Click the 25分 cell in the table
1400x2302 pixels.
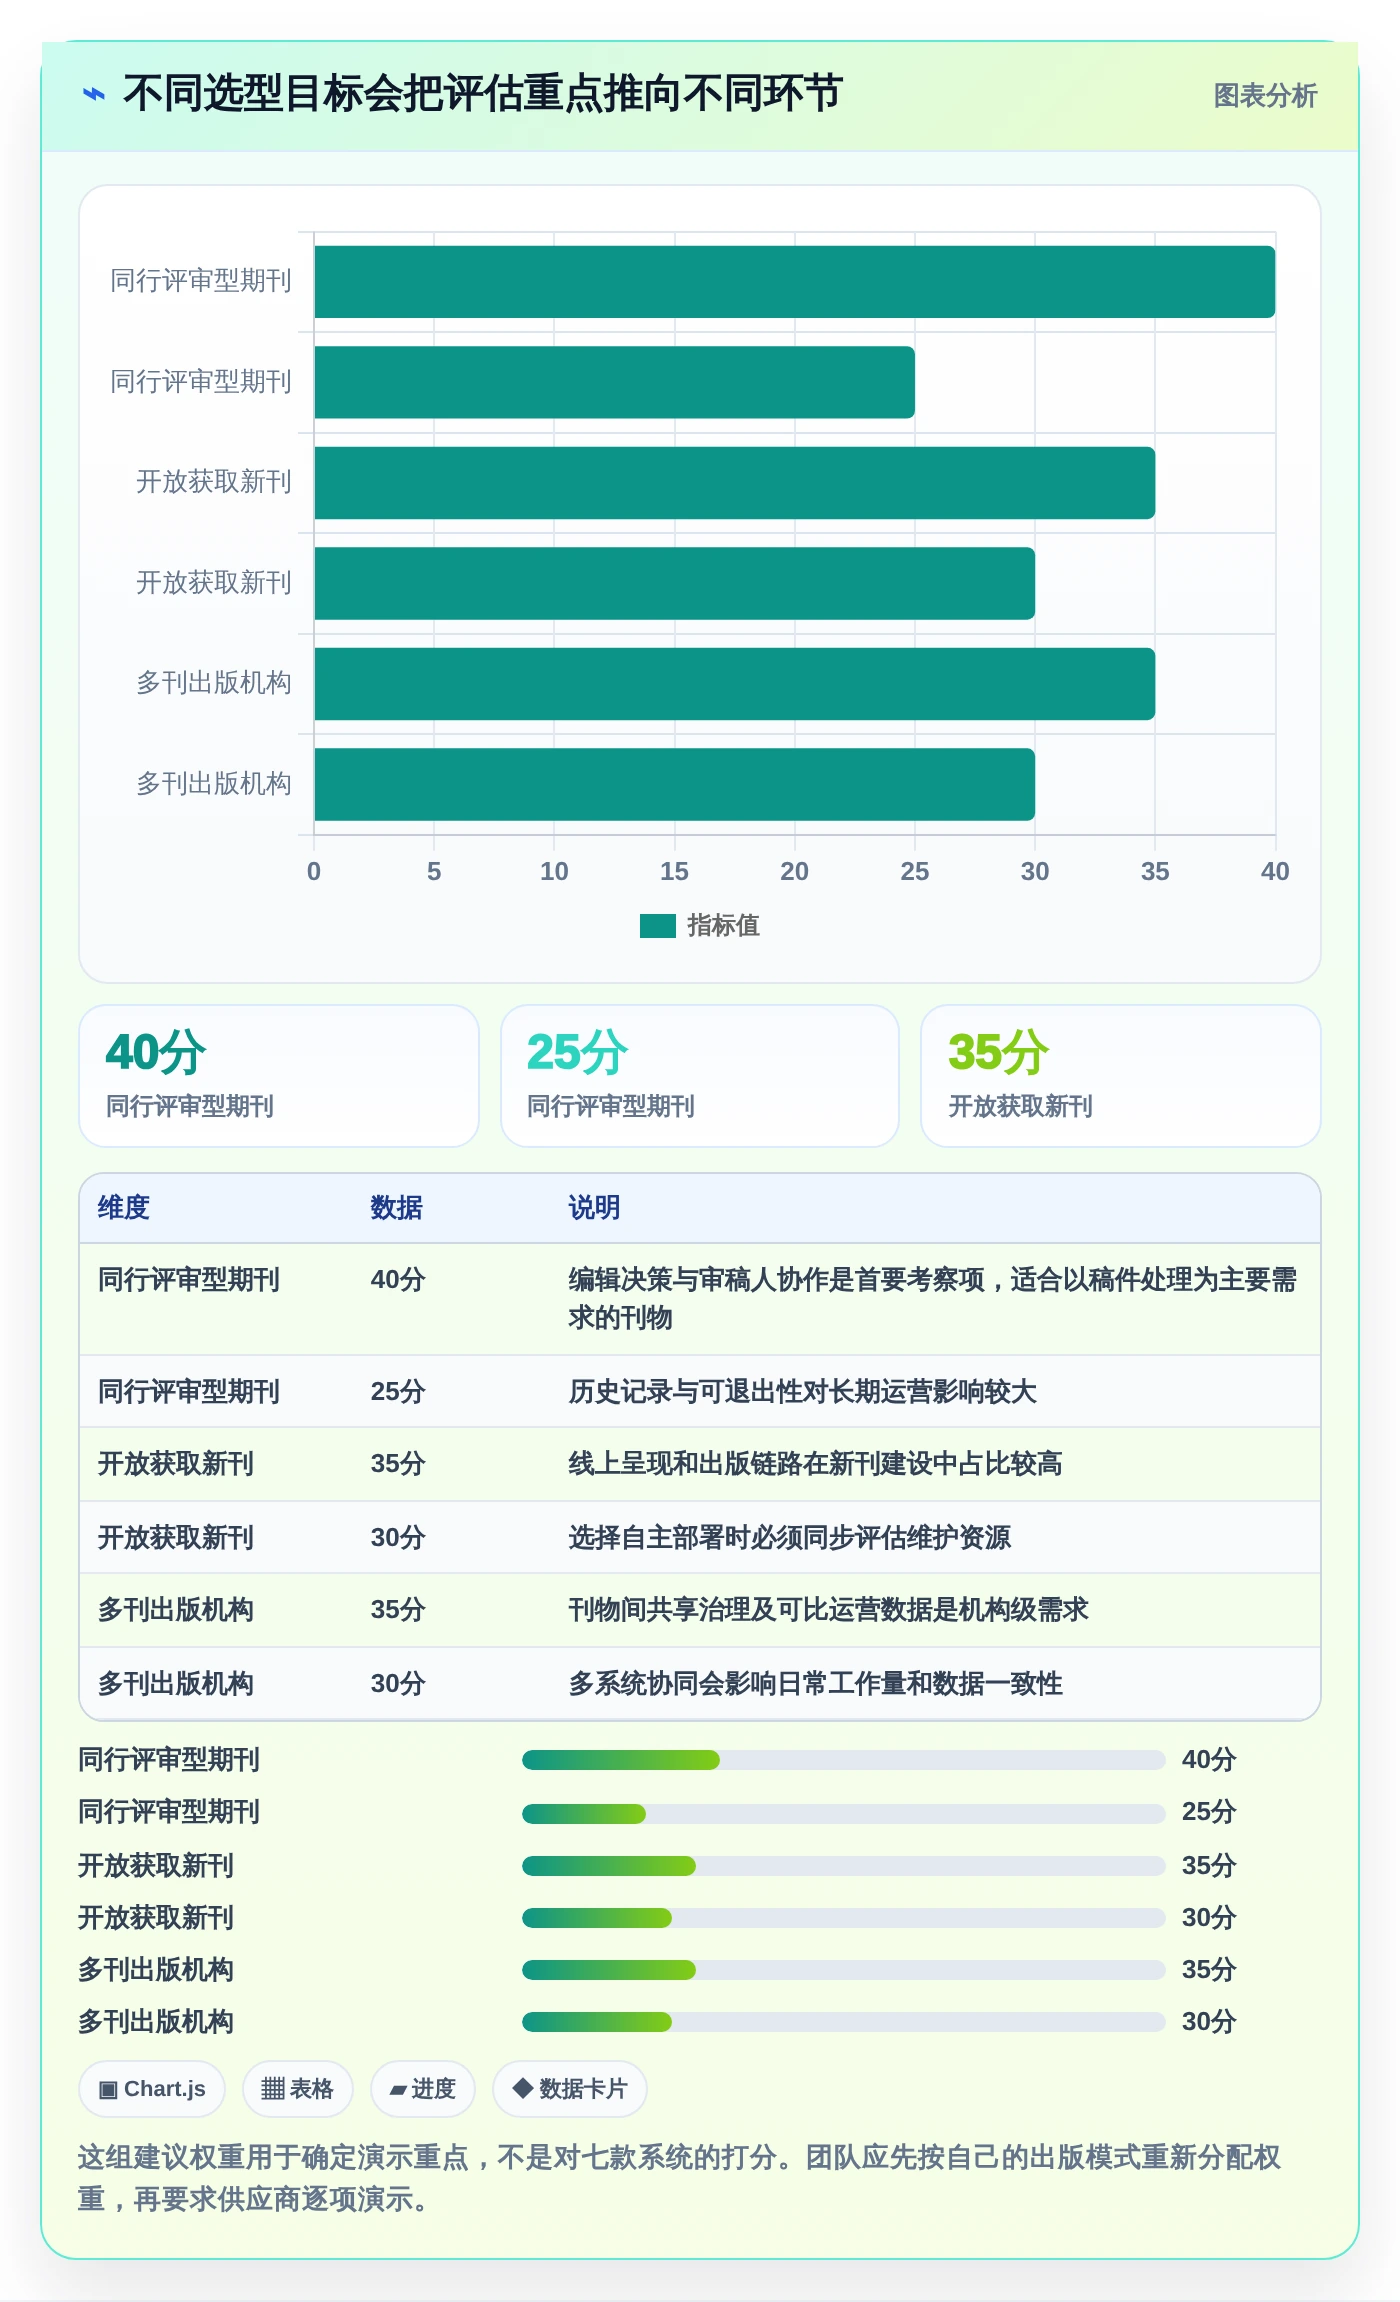tap(398, 1392)
